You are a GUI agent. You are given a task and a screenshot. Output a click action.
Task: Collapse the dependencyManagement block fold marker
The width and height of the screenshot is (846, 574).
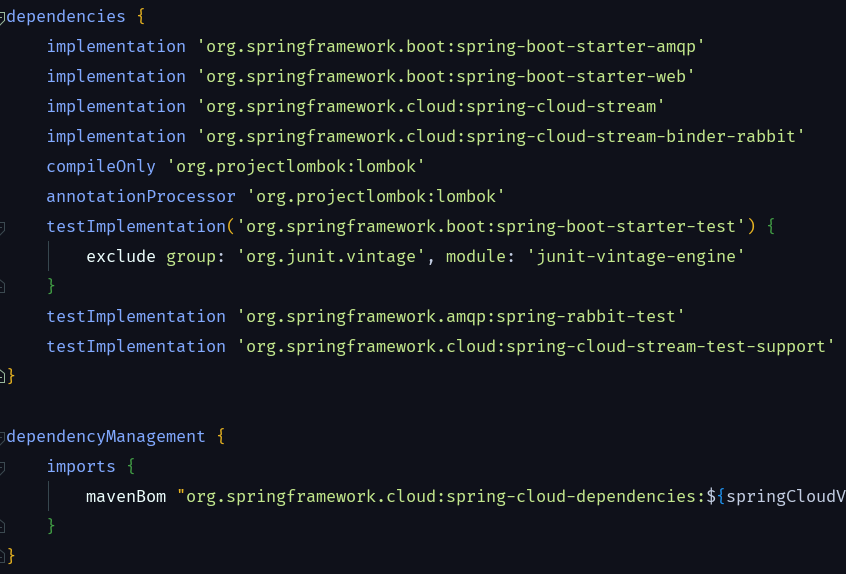pyautogui.click(x=2, y=437)
